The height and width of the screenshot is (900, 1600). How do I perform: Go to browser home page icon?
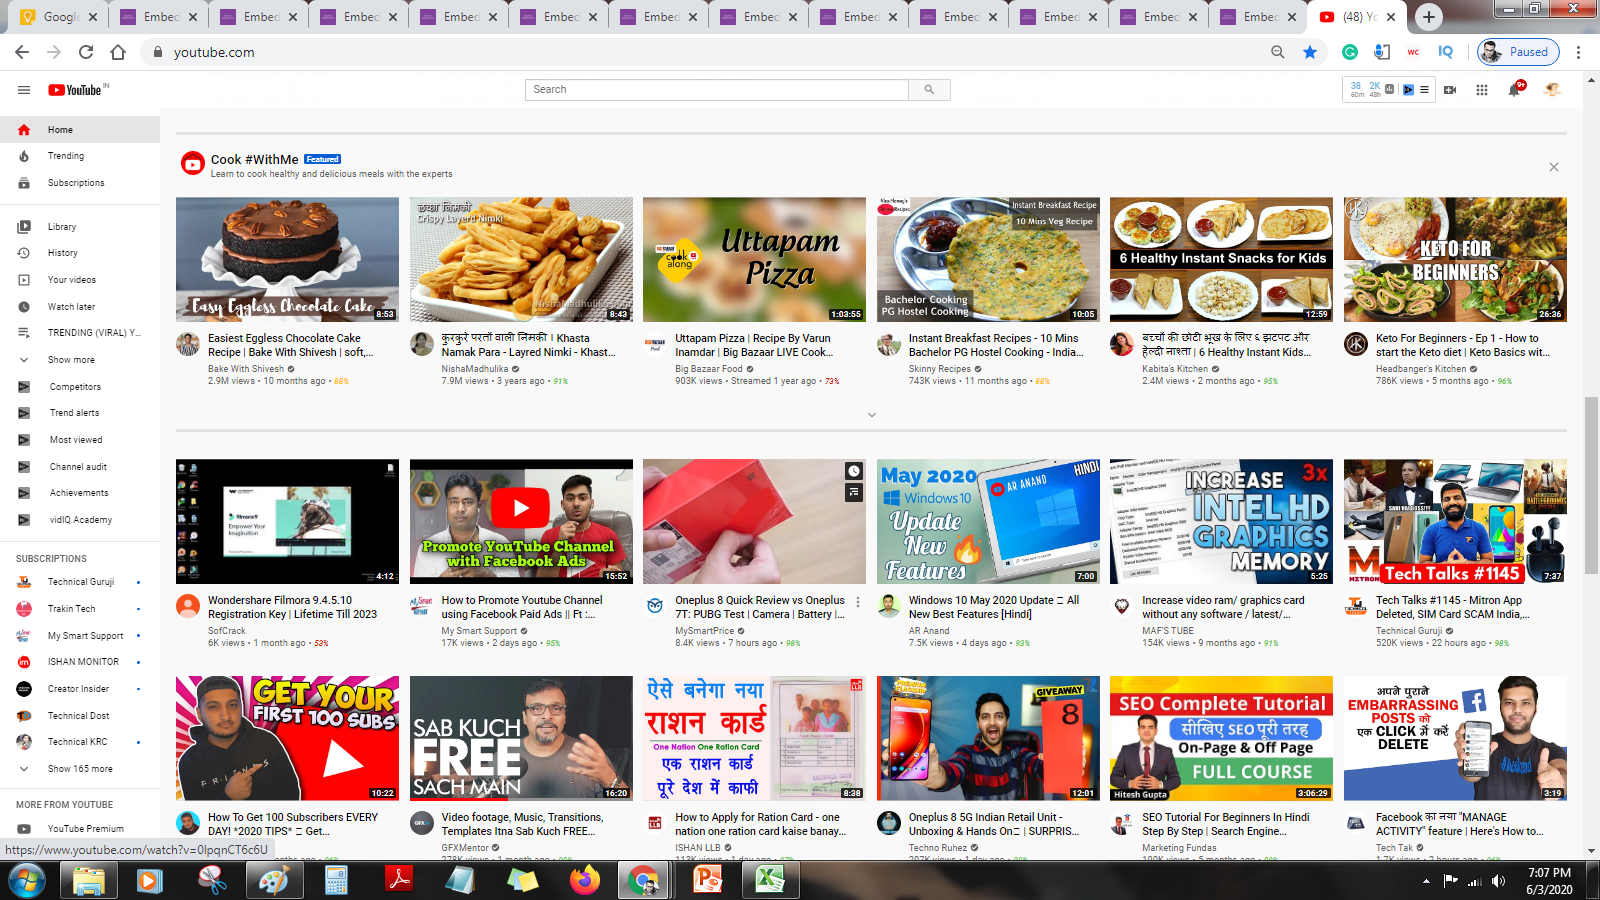pyautogui.click(x=118, y=52)
